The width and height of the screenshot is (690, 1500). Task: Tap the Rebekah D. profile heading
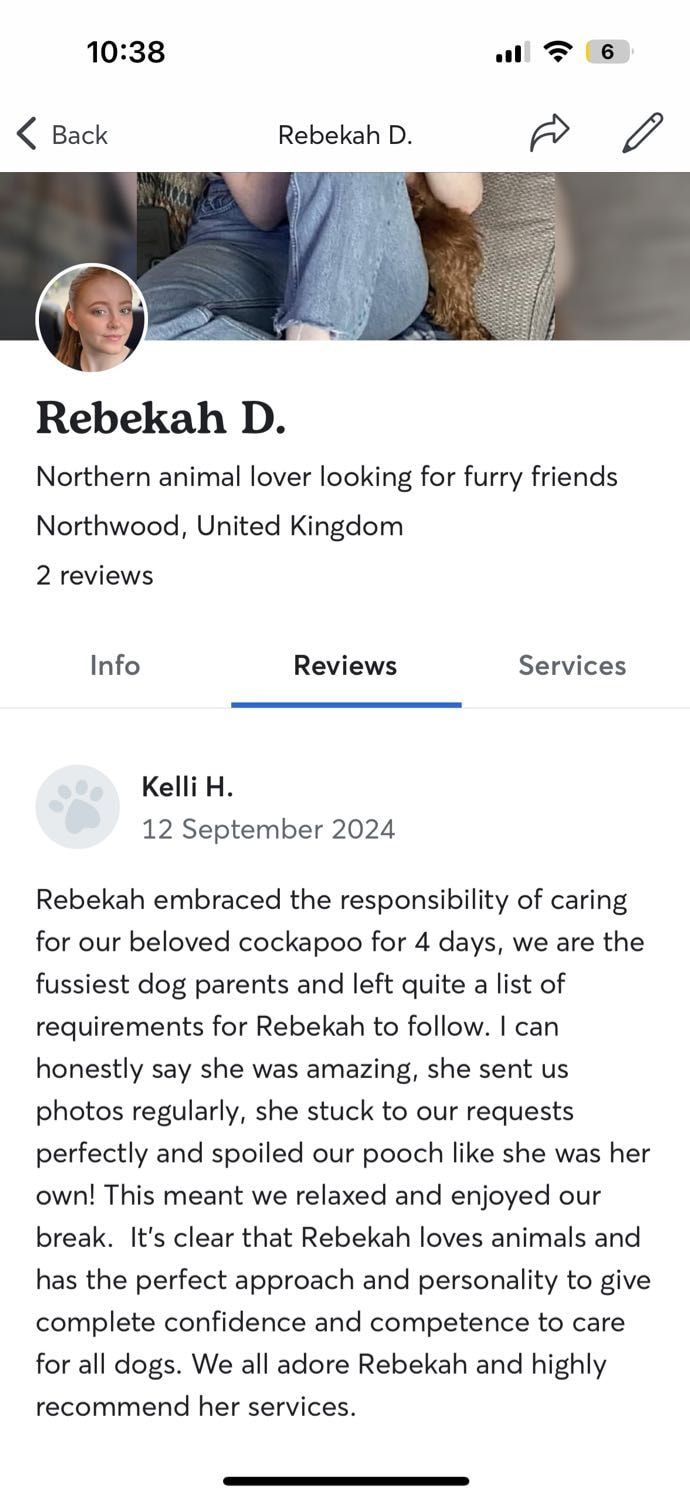point(161,417)
